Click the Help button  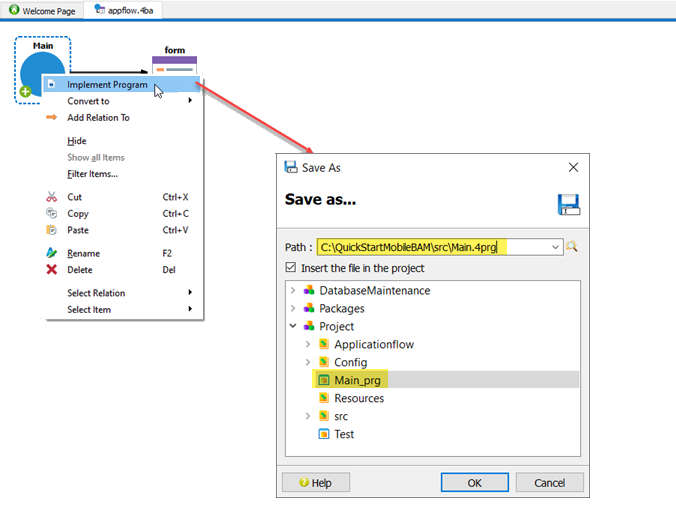316,482
